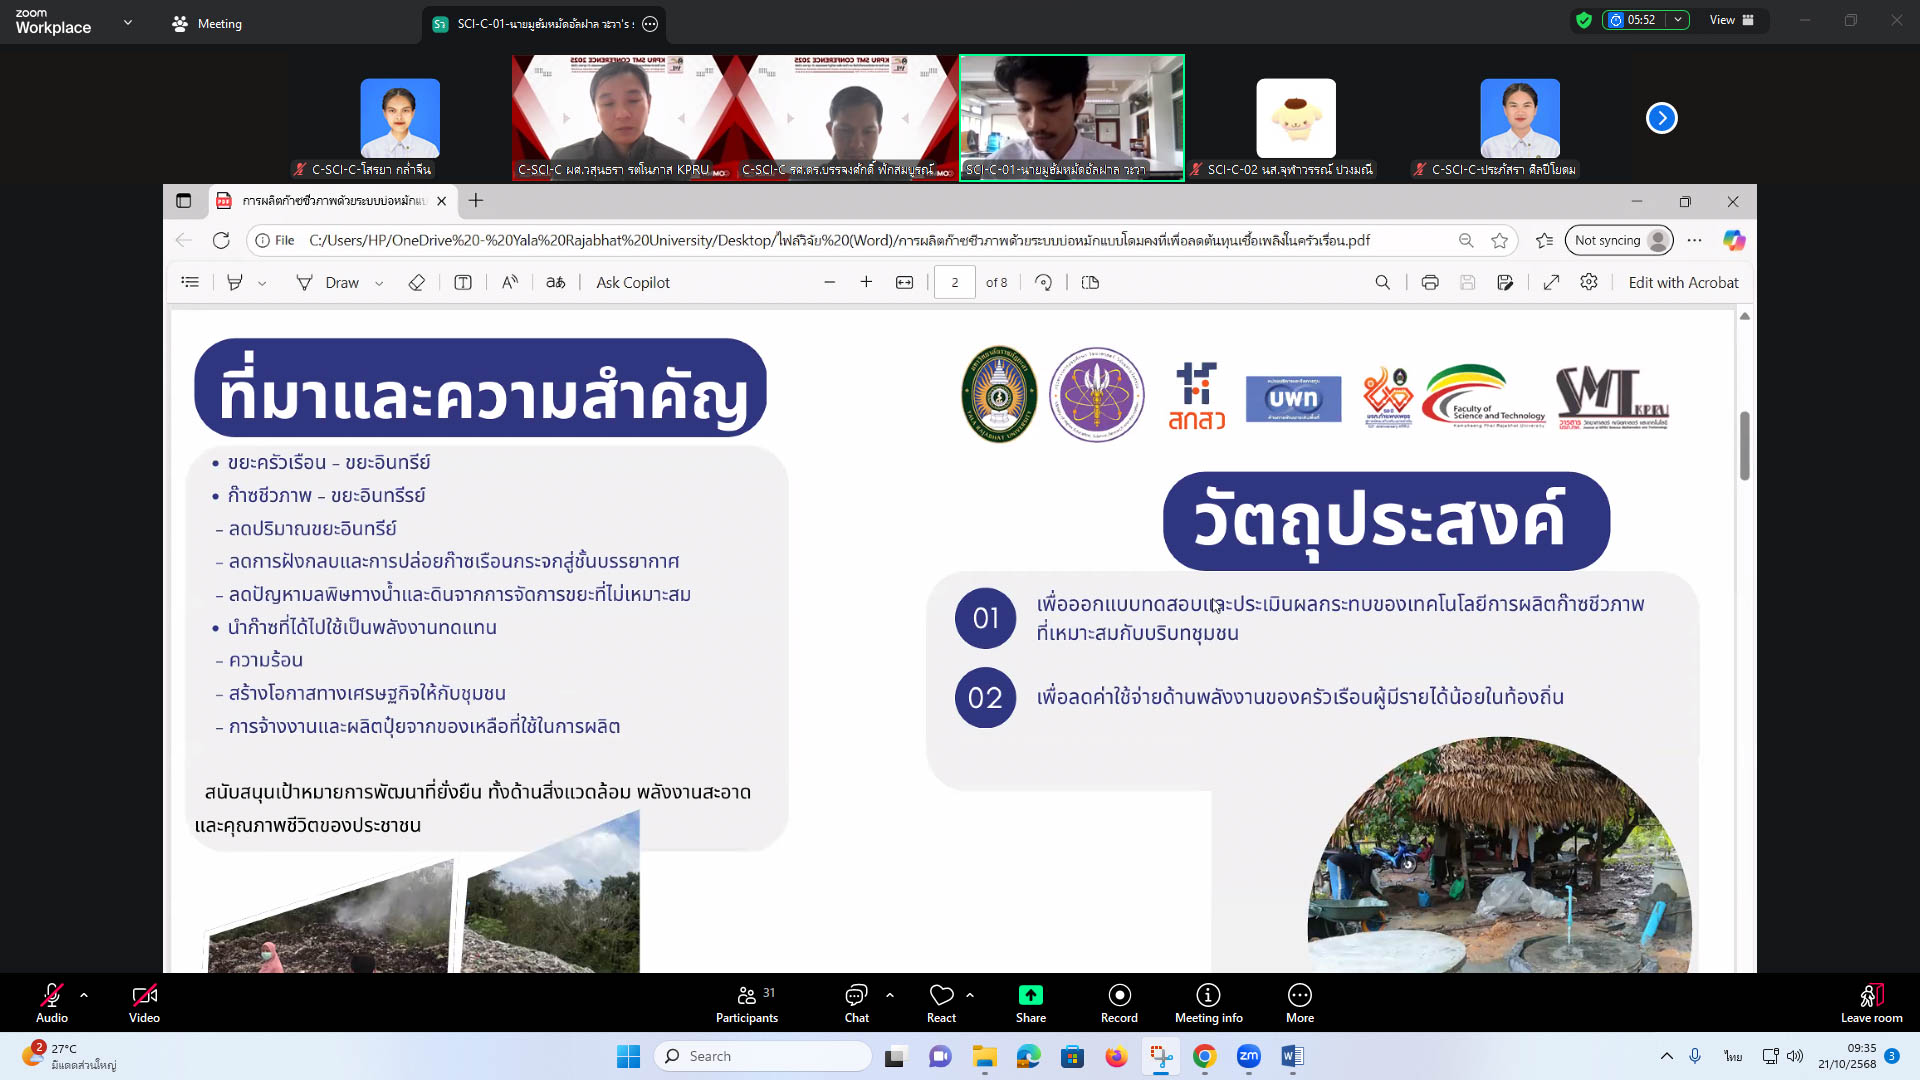Open Zoom Workplace dropdown chevron

pyautogui.click(x=127, y=22)
